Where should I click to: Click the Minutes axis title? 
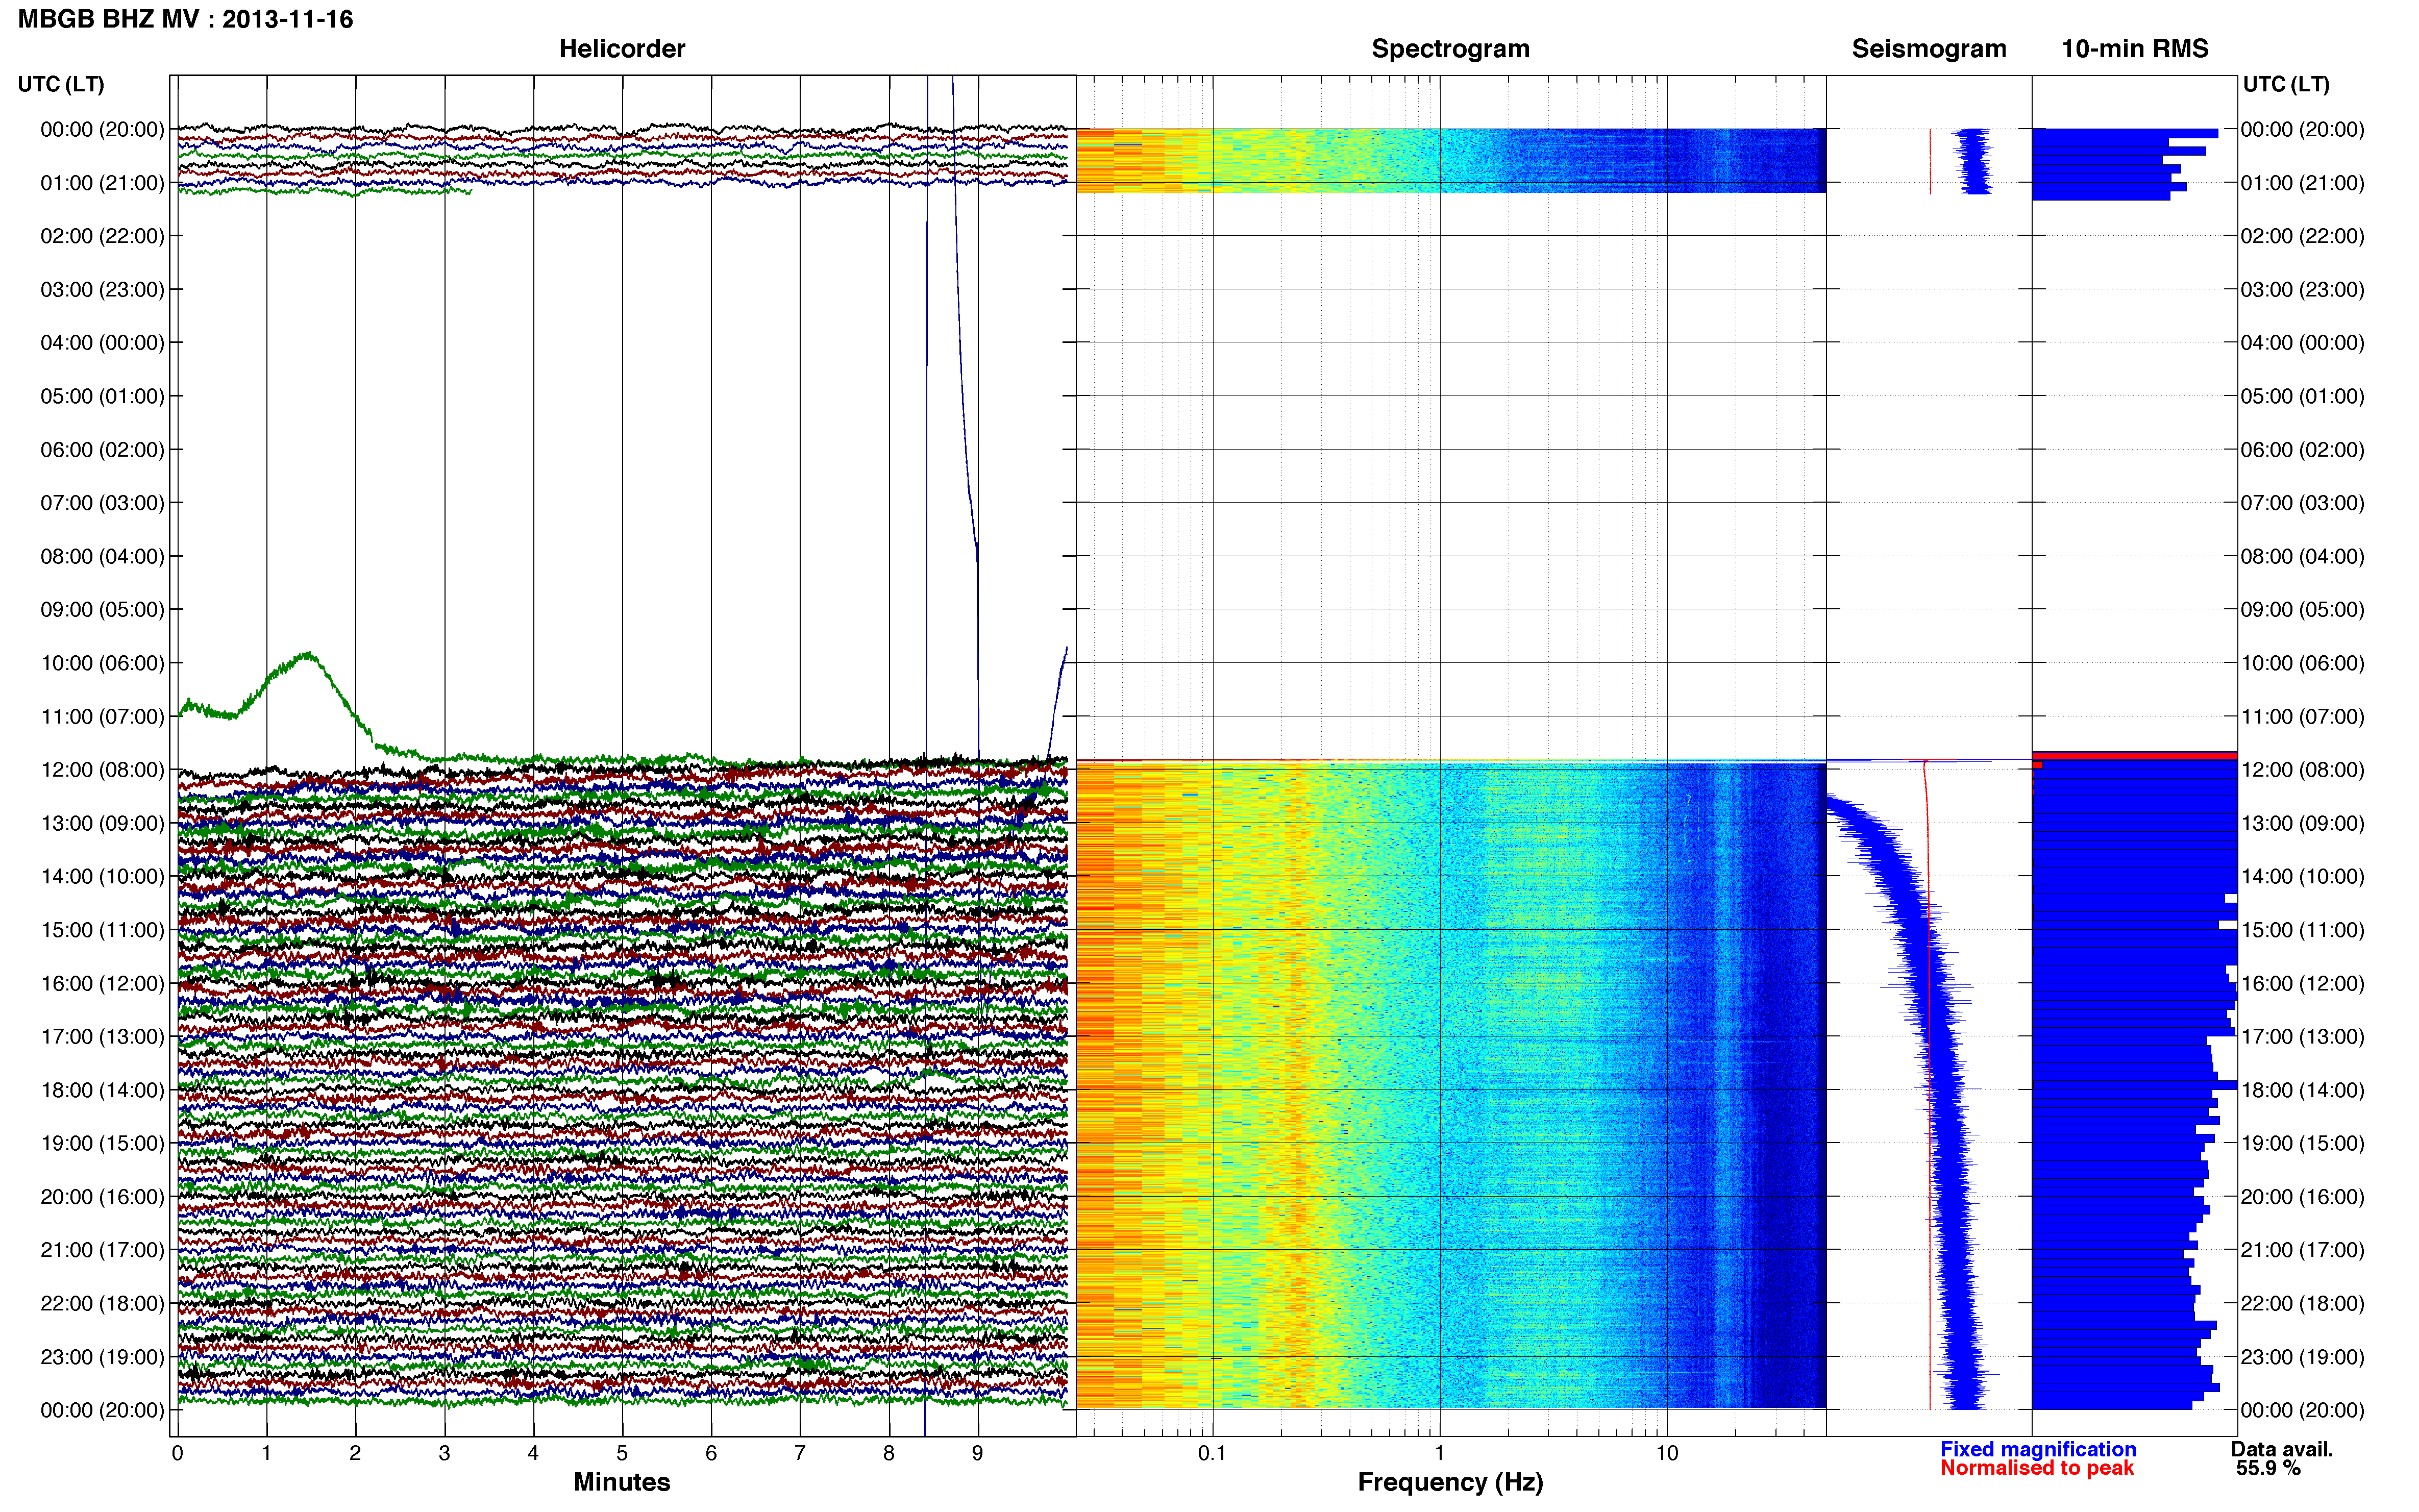[x=622, y=1482]
